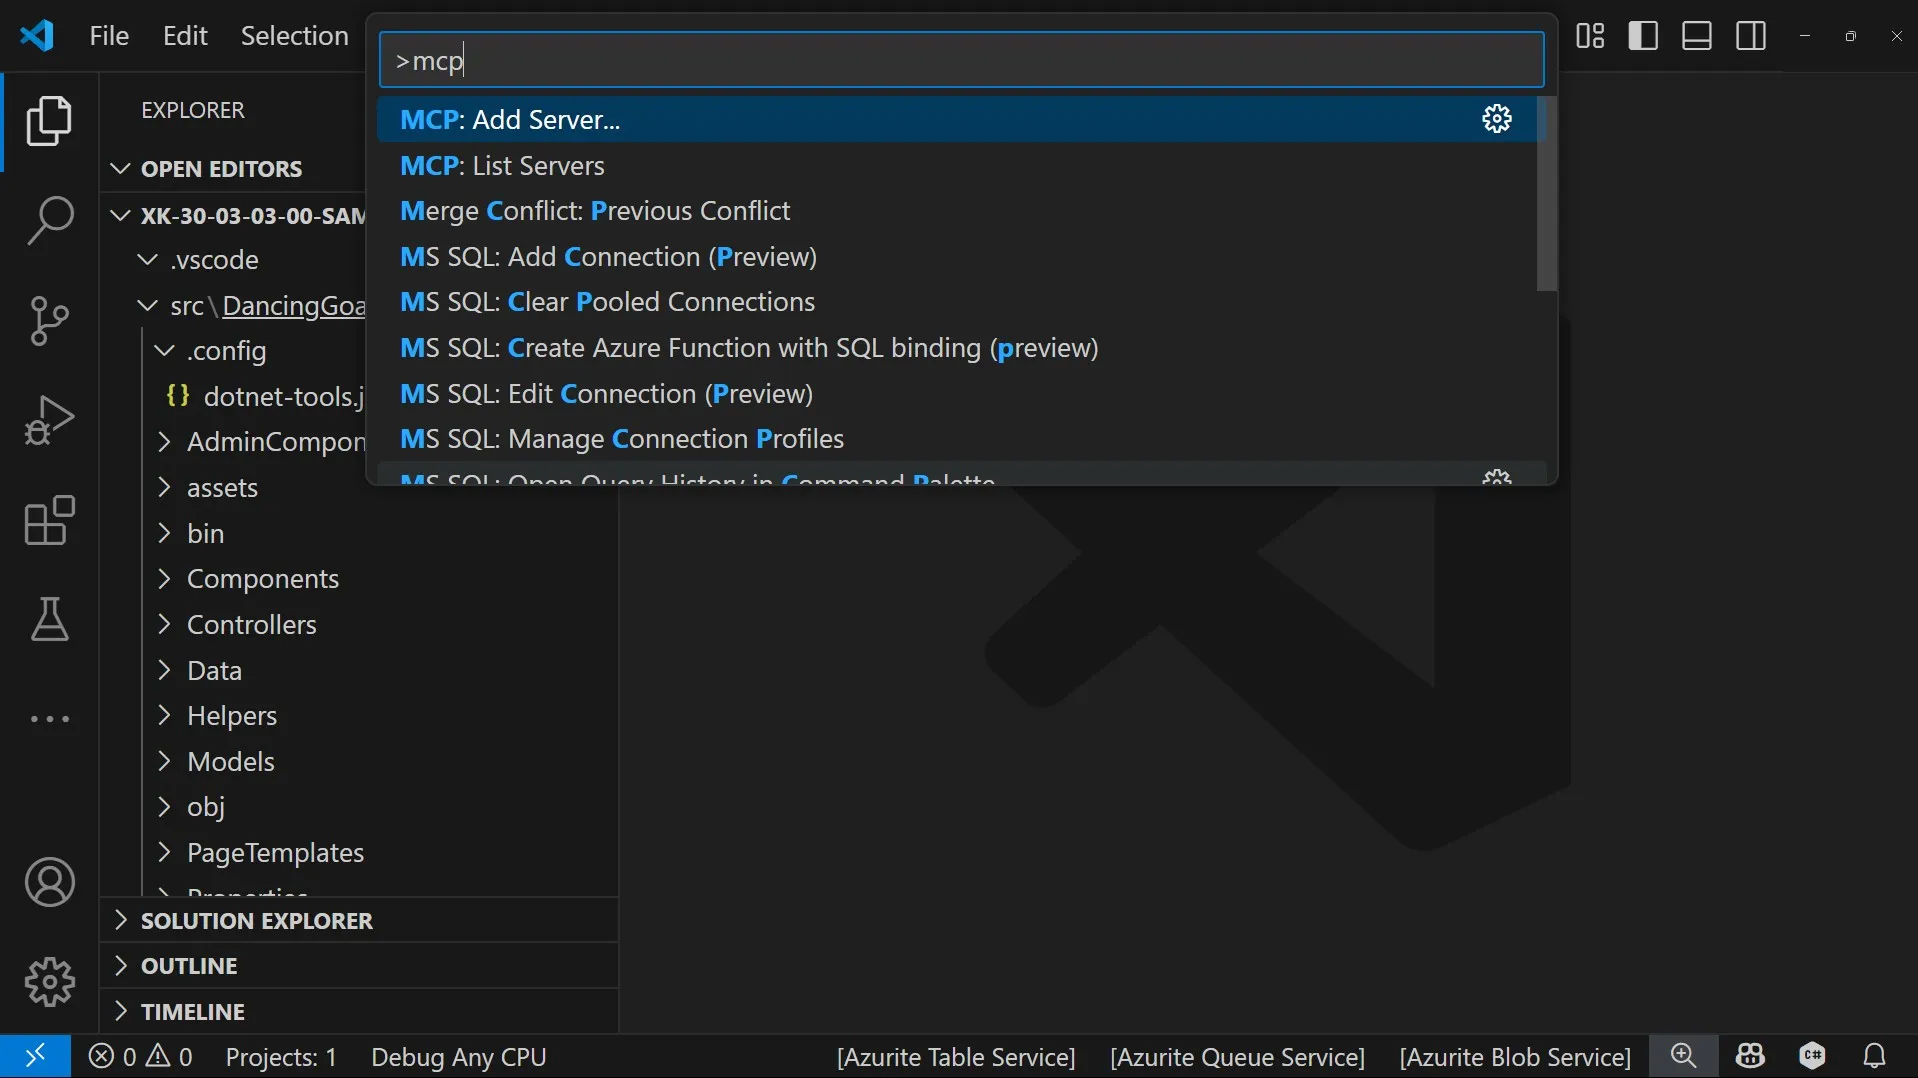This screenshot has width=1918, height=1078.
Task: Click Azurite Table Service status item
Action: click(956, 1057)
